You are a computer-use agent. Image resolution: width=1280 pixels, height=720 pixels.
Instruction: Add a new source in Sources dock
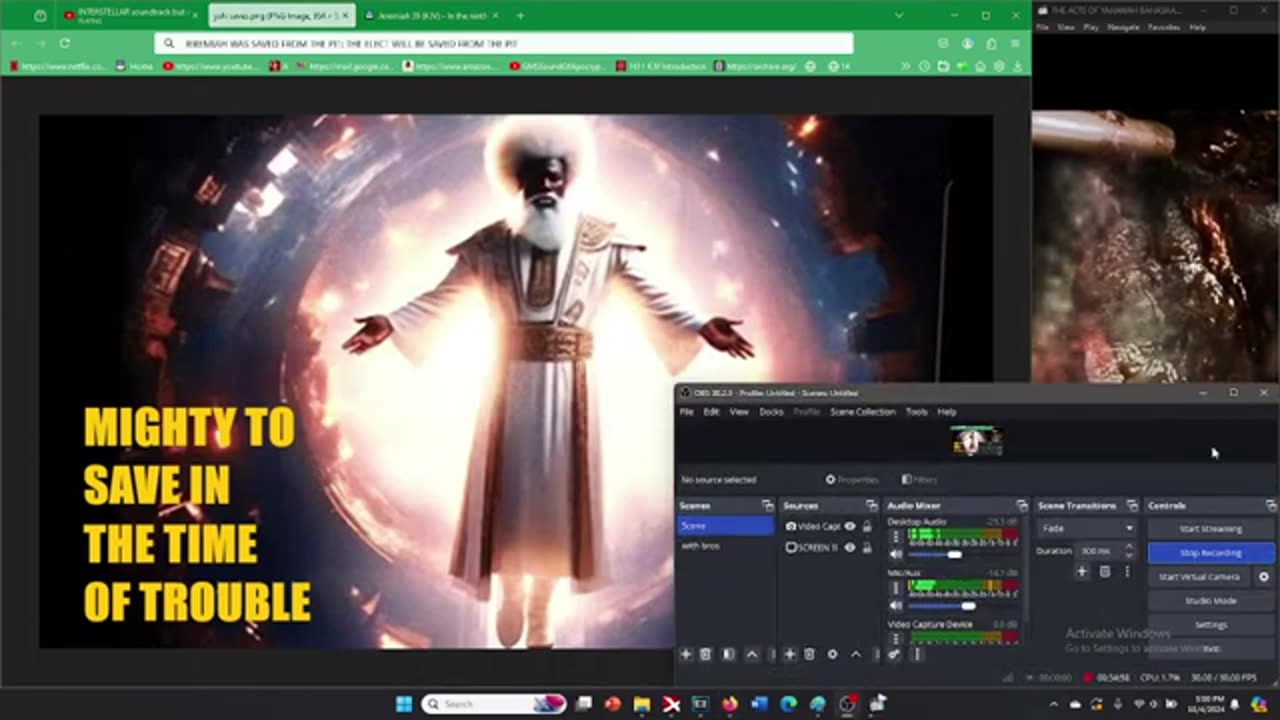point(789,654)
